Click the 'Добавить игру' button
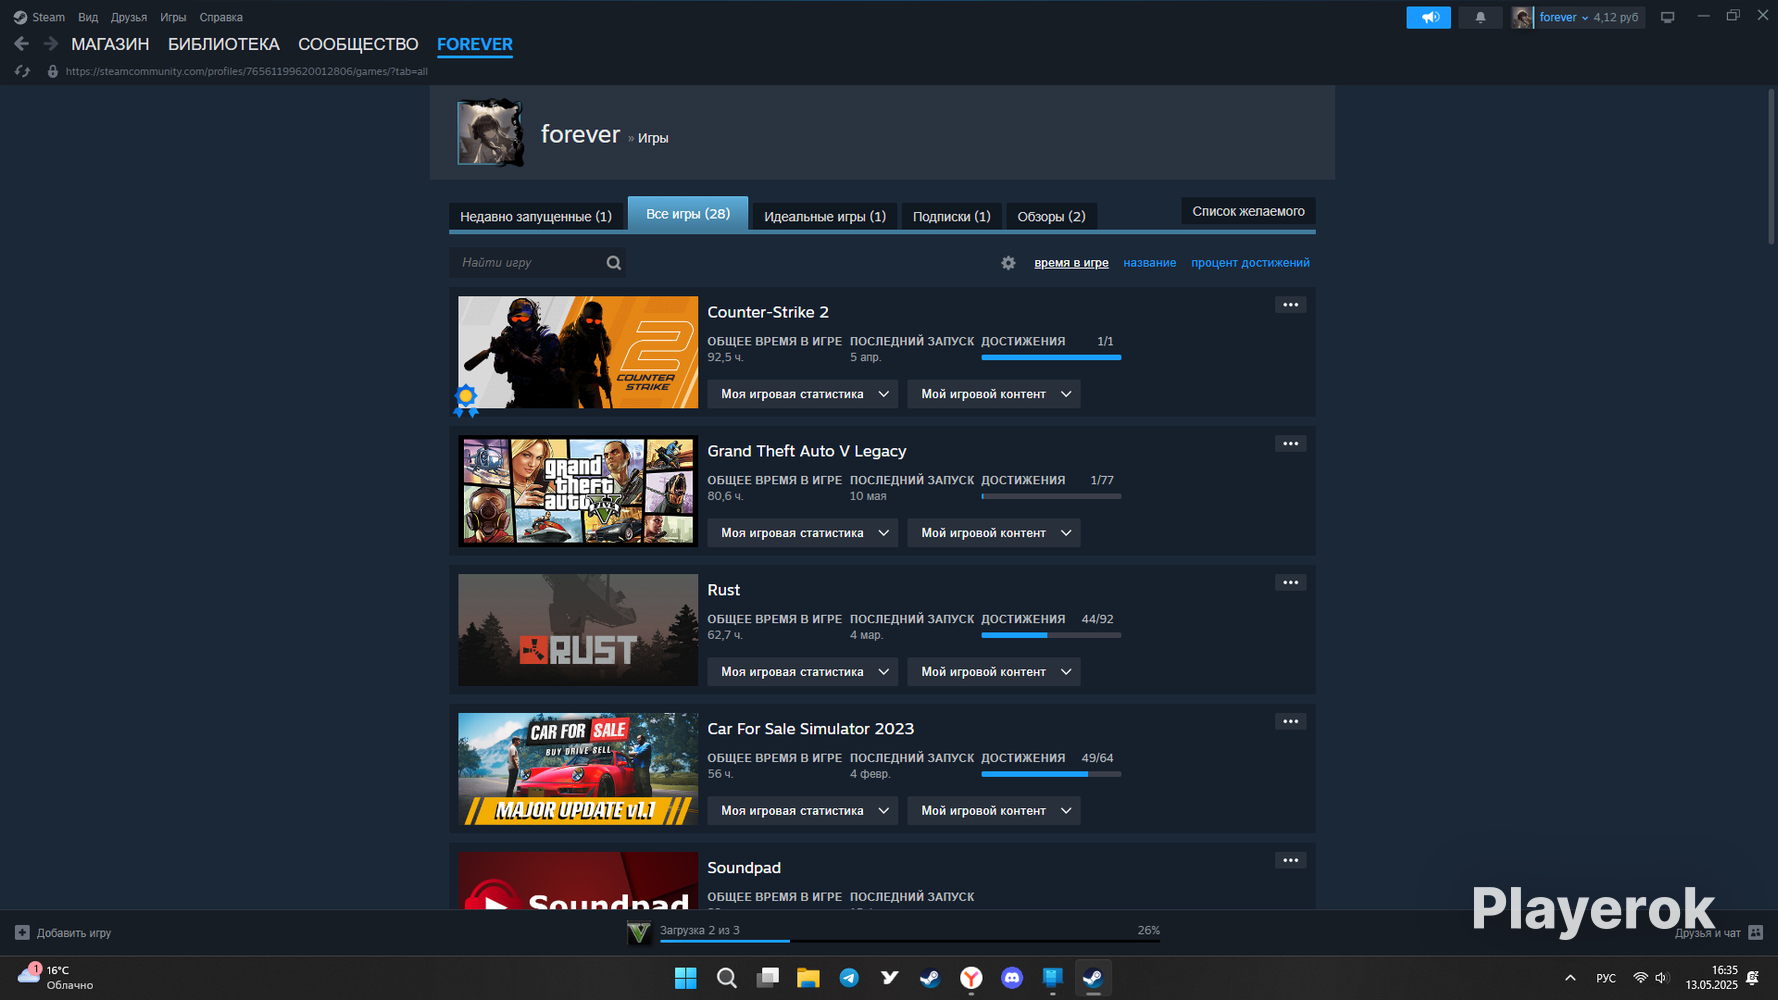This screenshot has height=1000, width=1778. (63, 933)
